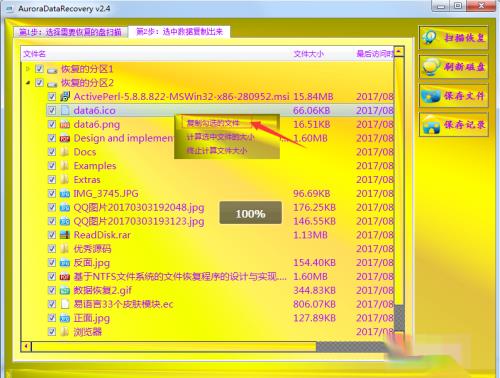Collapse the 恢复的分区2 tree node
The height and width of the screenshot is (378, 500).
coord(28,83)
